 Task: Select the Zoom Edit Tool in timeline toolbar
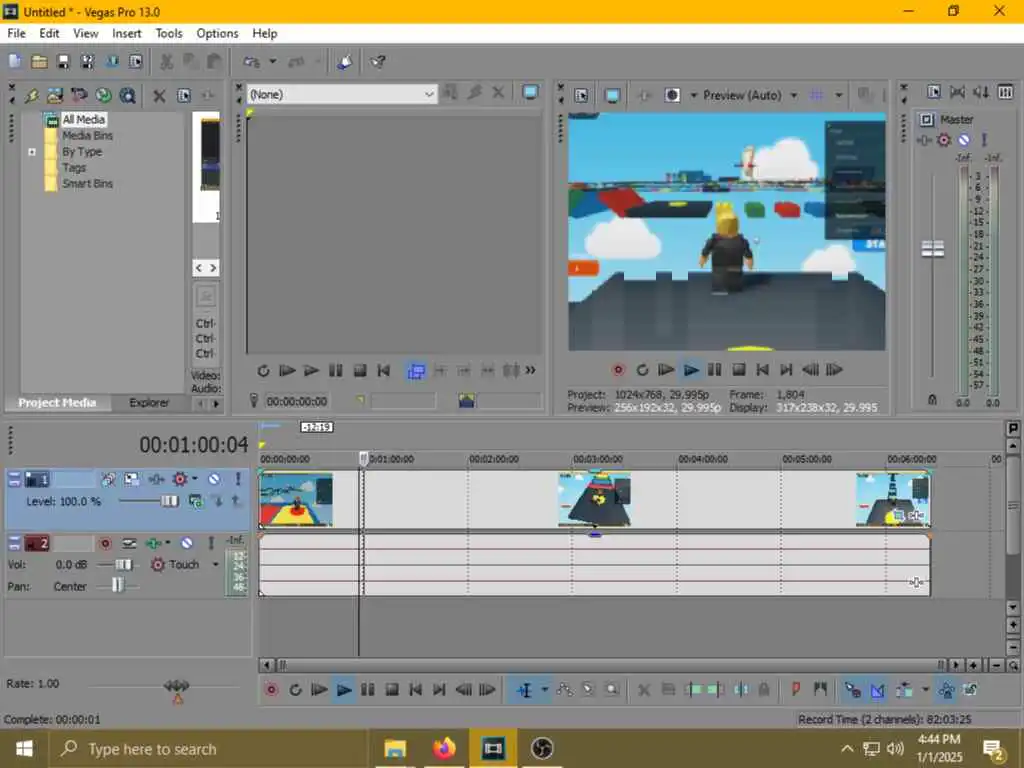tap(612, 690)
